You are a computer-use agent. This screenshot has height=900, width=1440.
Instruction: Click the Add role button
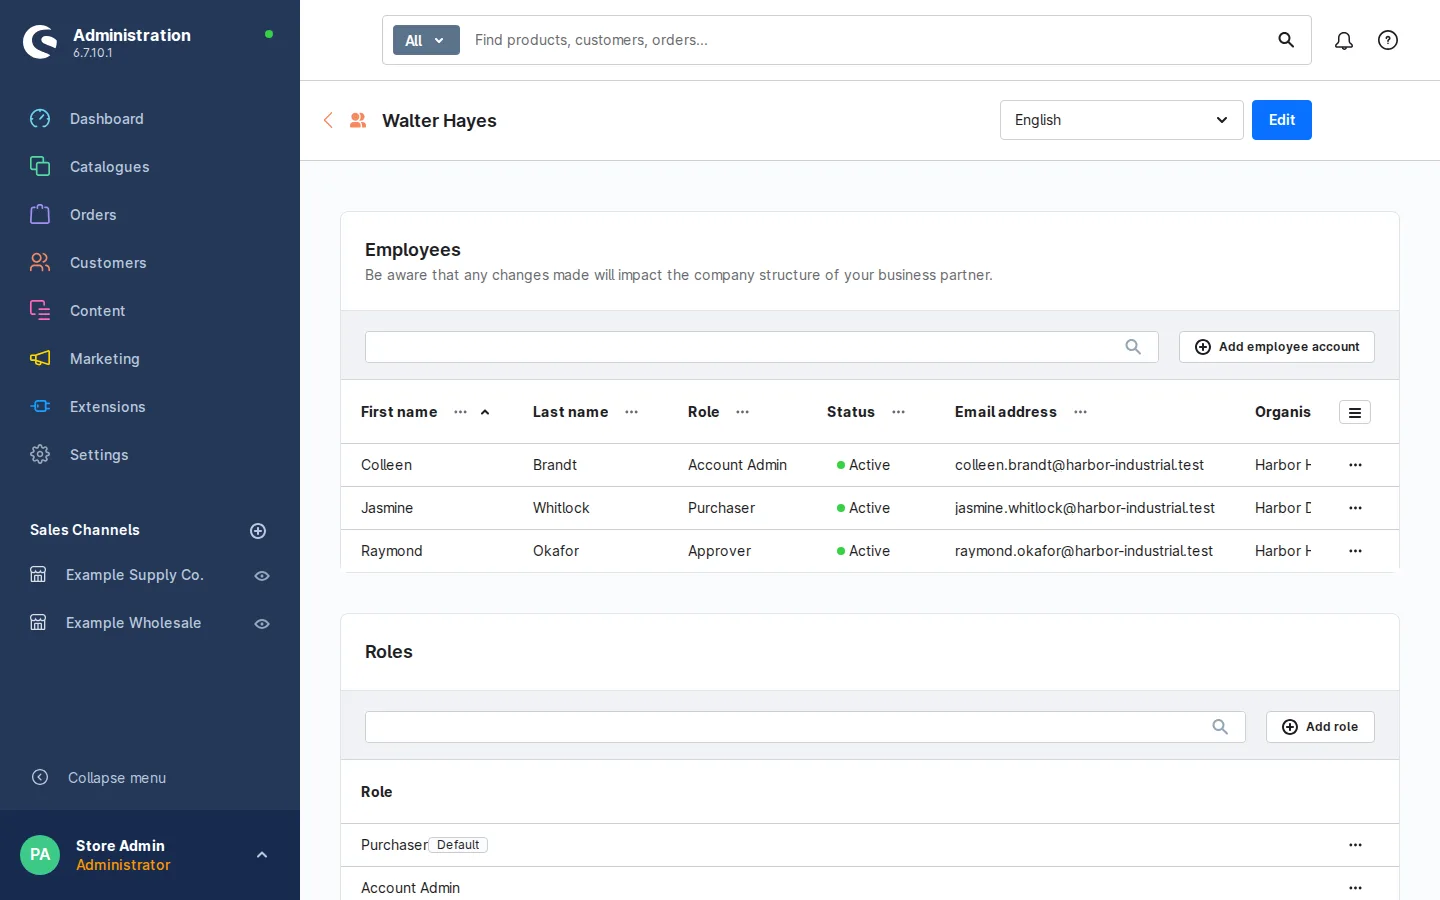(1320, 727)
